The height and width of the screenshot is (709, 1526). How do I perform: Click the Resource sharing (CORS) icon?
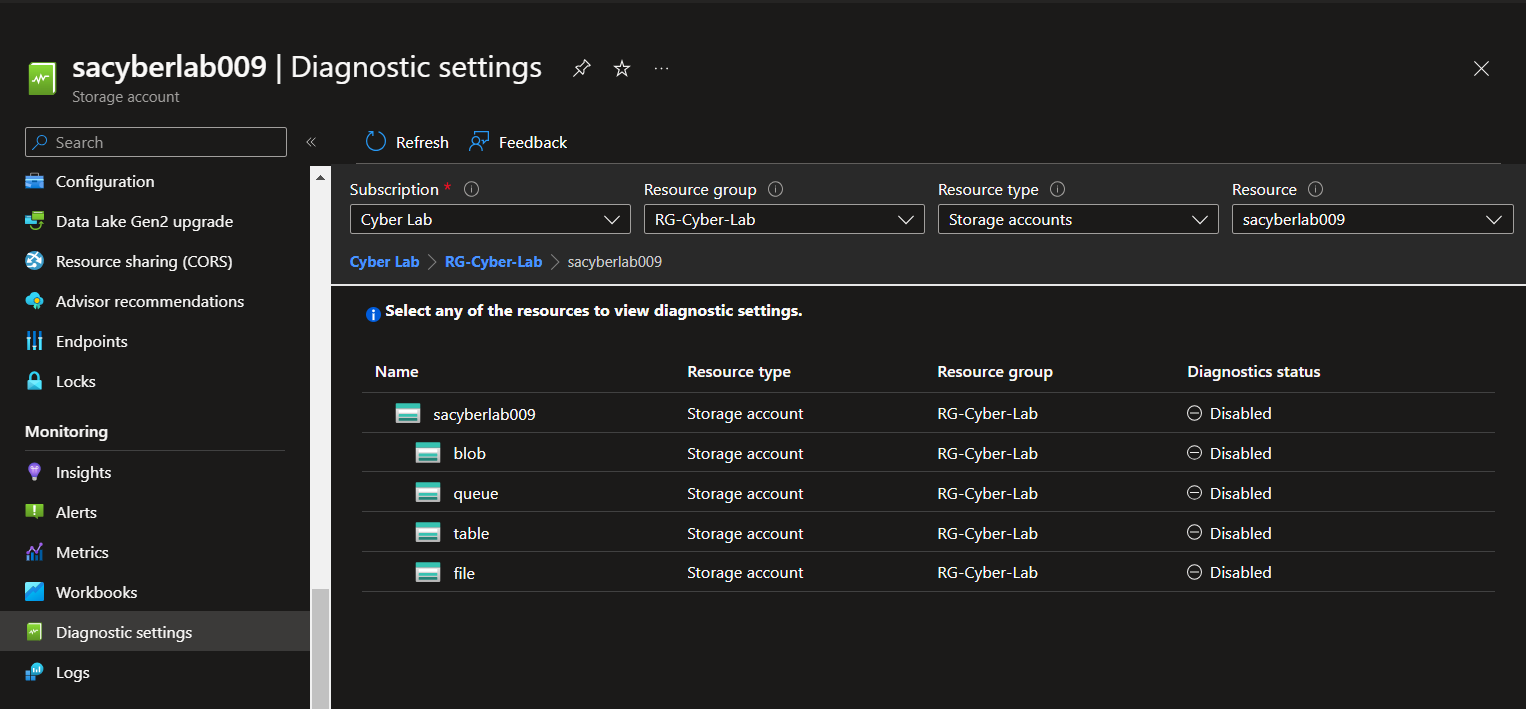coord(35,261)
